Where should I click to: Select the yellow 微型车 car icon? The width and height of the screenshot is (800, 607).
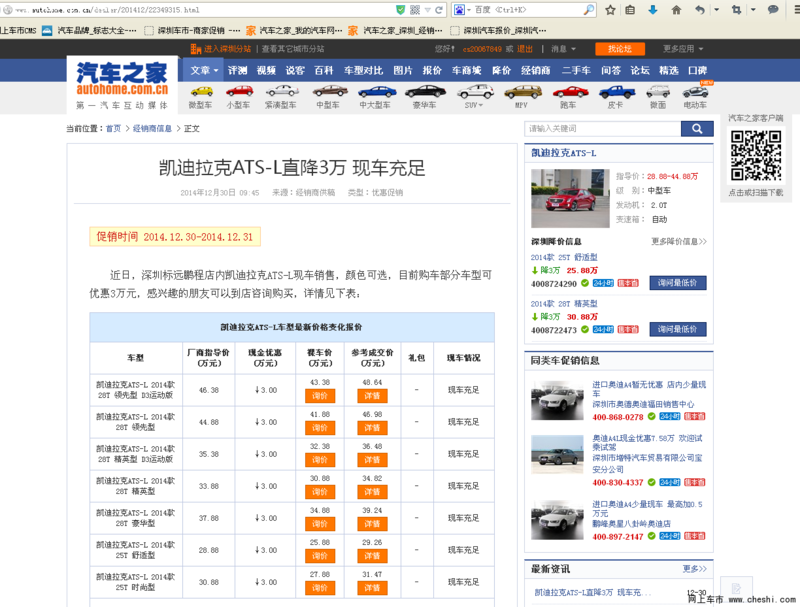pyautogui.click(x=202, y=91)
